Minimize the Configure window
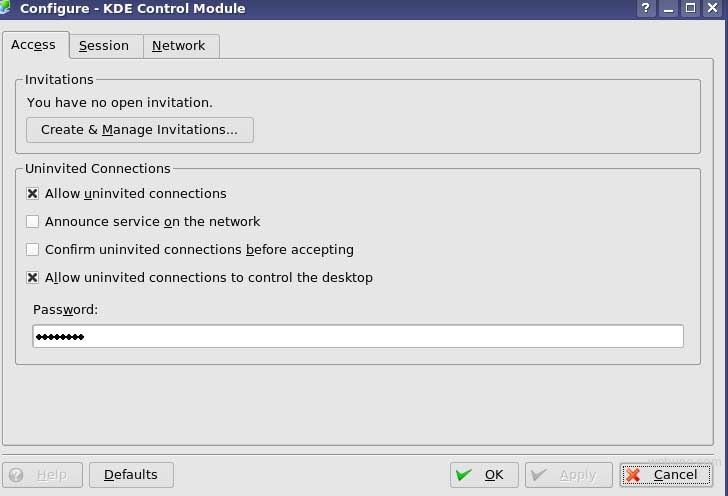 pyautogui.click(x=668, y=8)
